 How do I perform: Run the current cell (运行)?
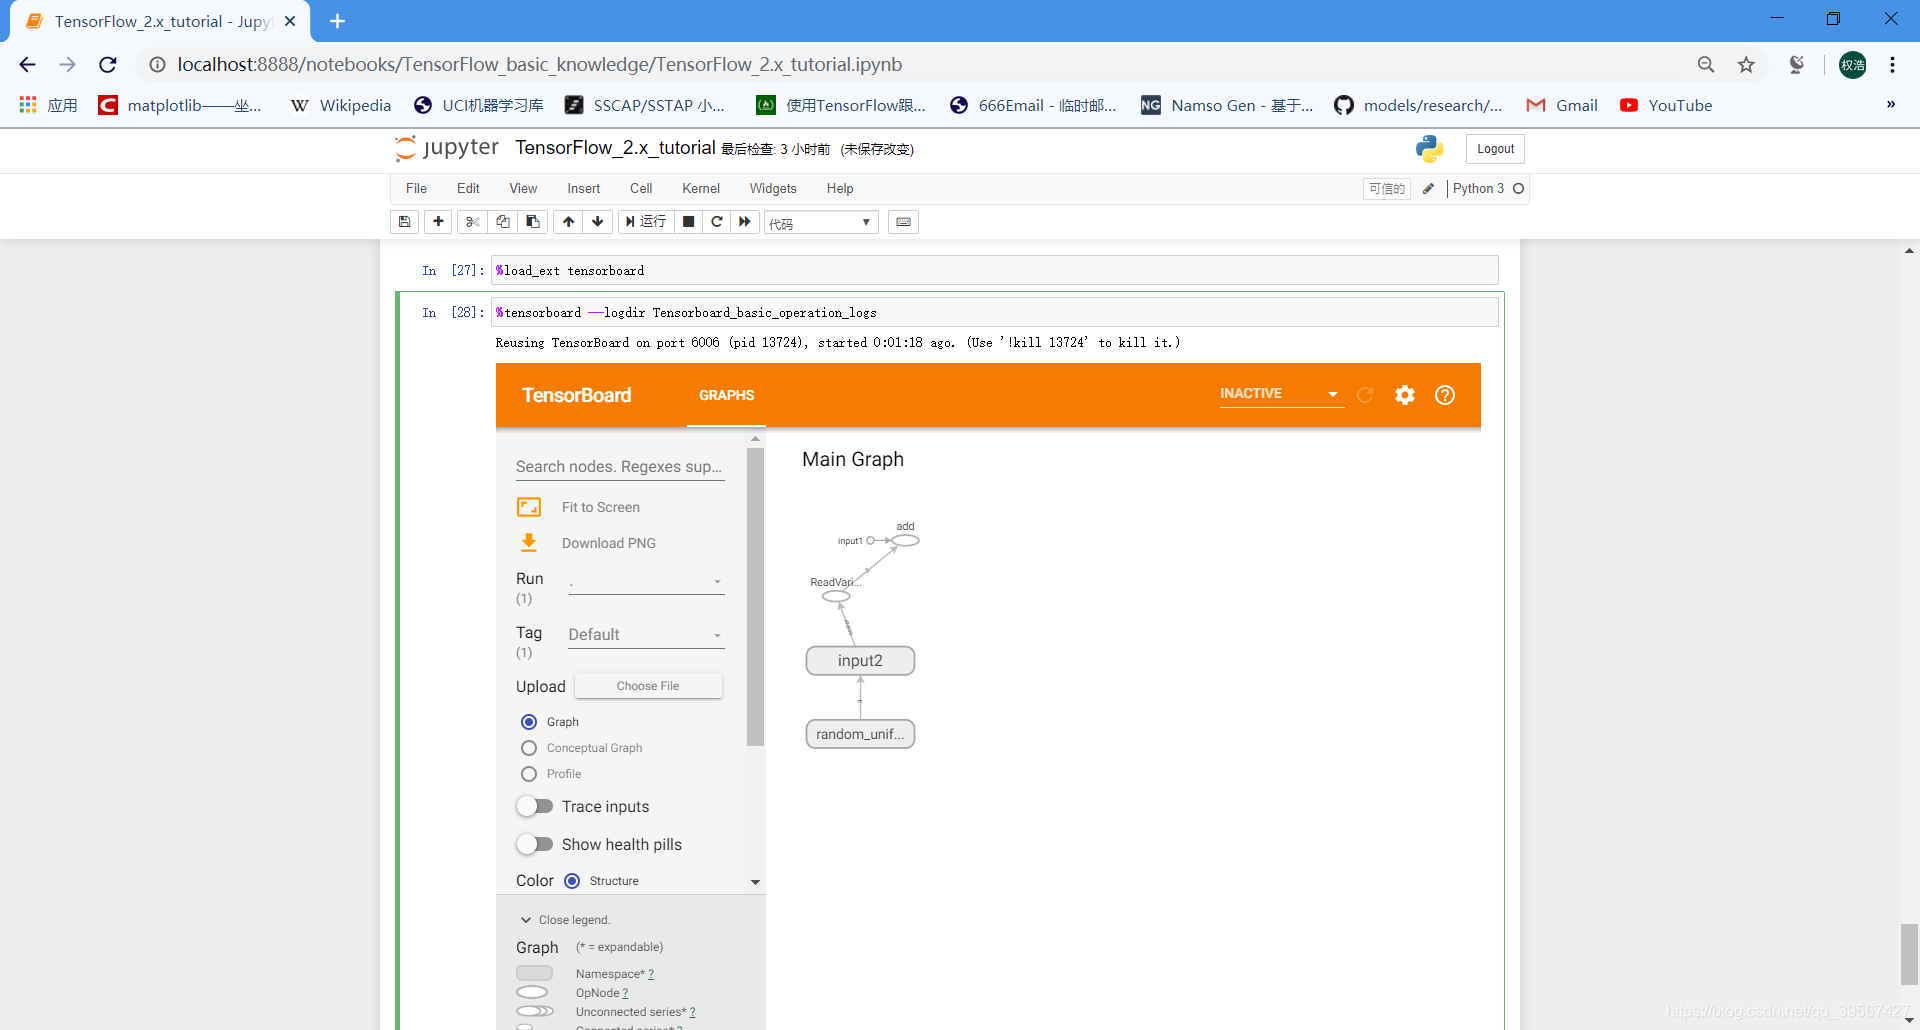(645, 222)
